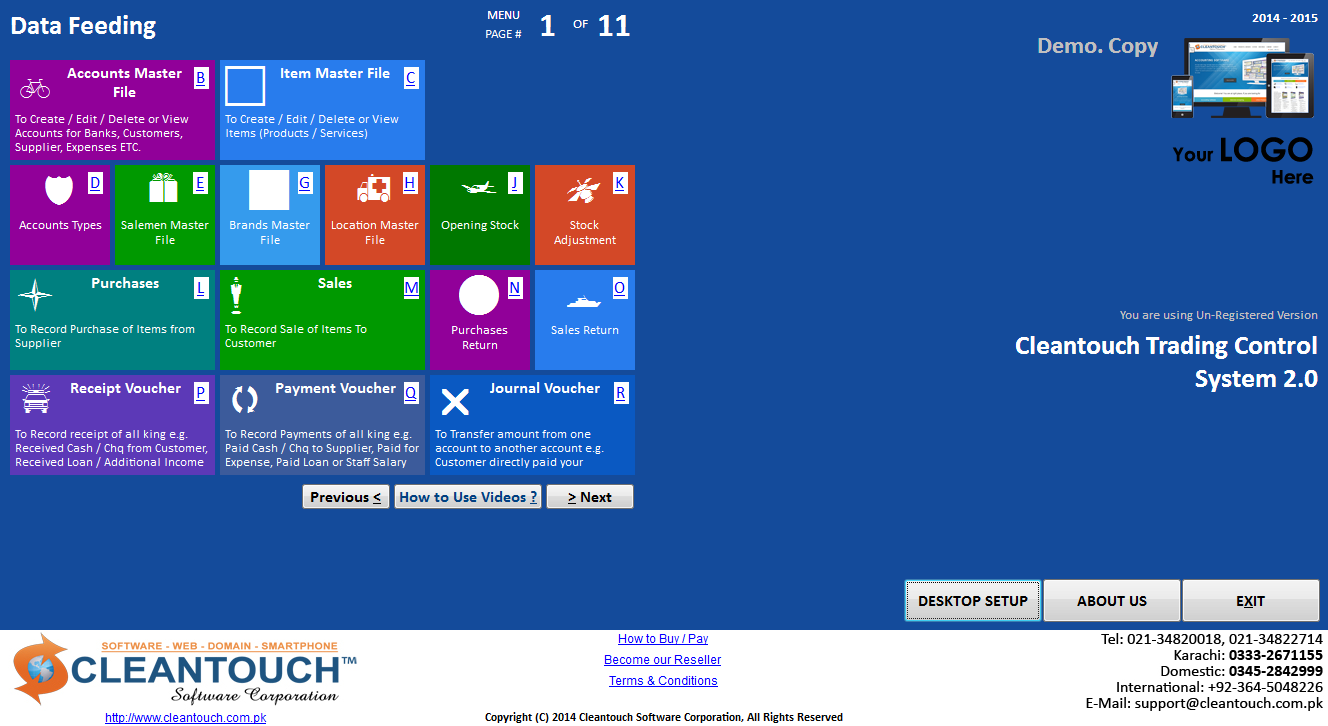The width and height of the screenshot is (1328, 726).
Task: Click shortcut letter J on Opening Stock
Action: [515, 183]
